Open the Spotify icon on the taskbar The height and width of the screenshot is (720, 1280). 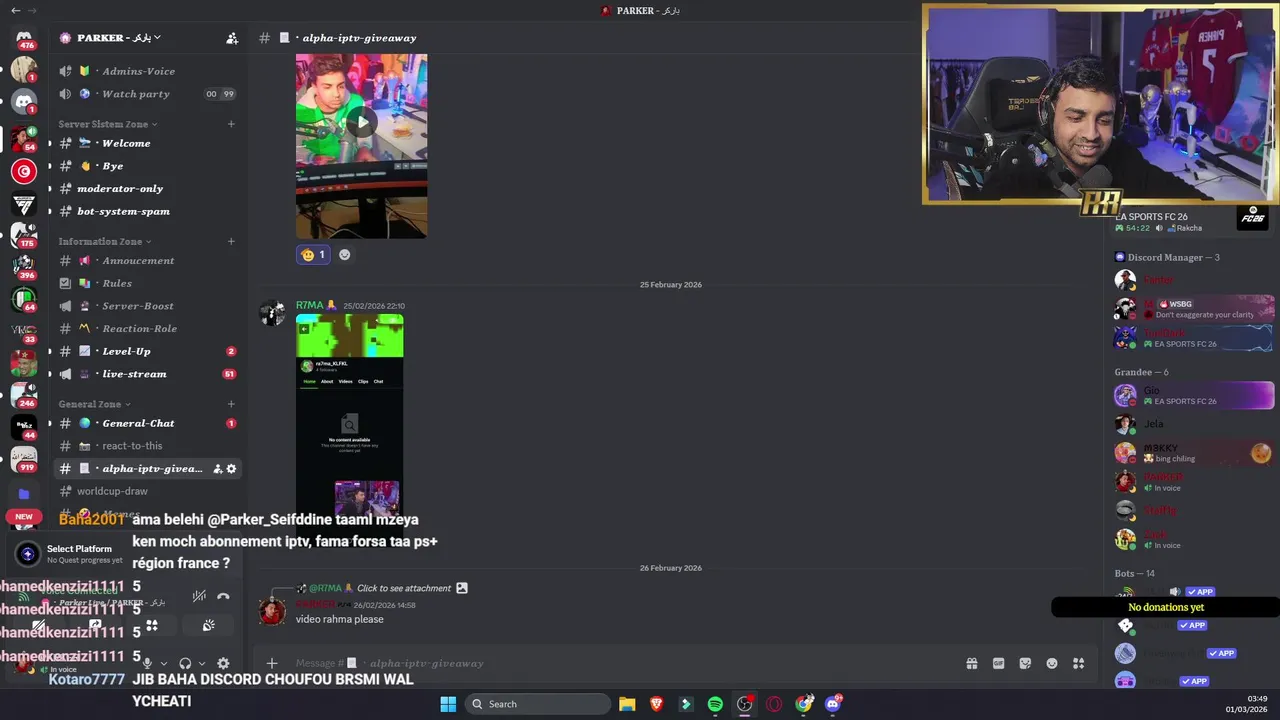pos(715,704)
